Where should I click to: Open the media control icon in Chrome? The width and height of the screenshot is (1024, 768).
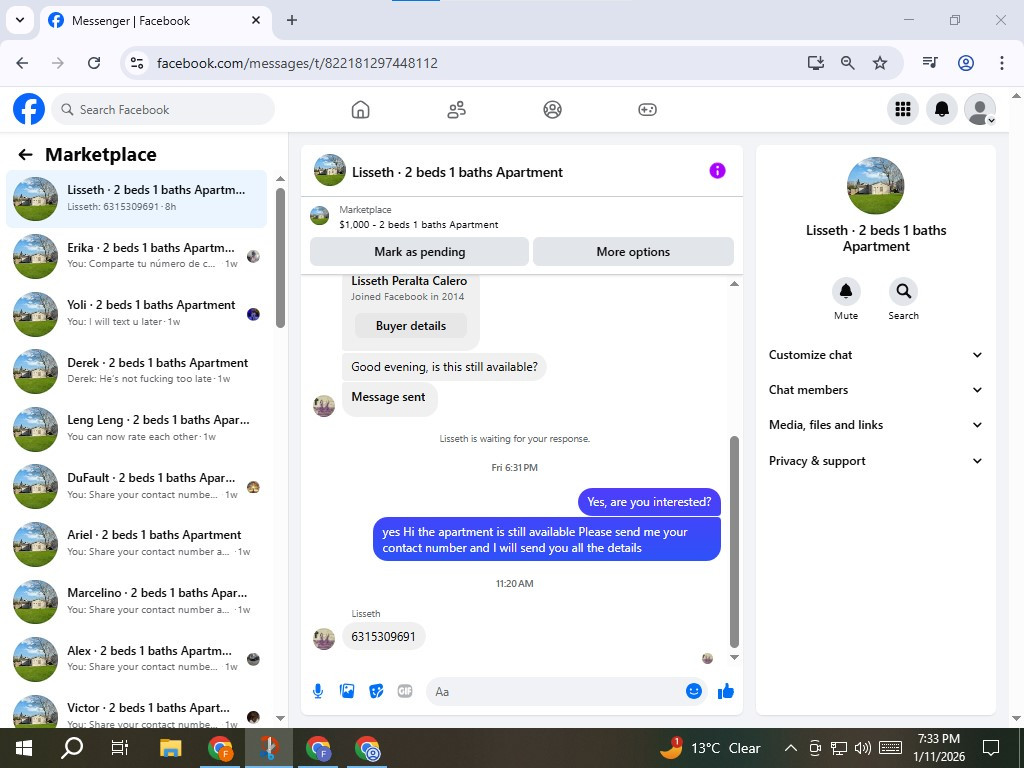(x=930, y=63)
